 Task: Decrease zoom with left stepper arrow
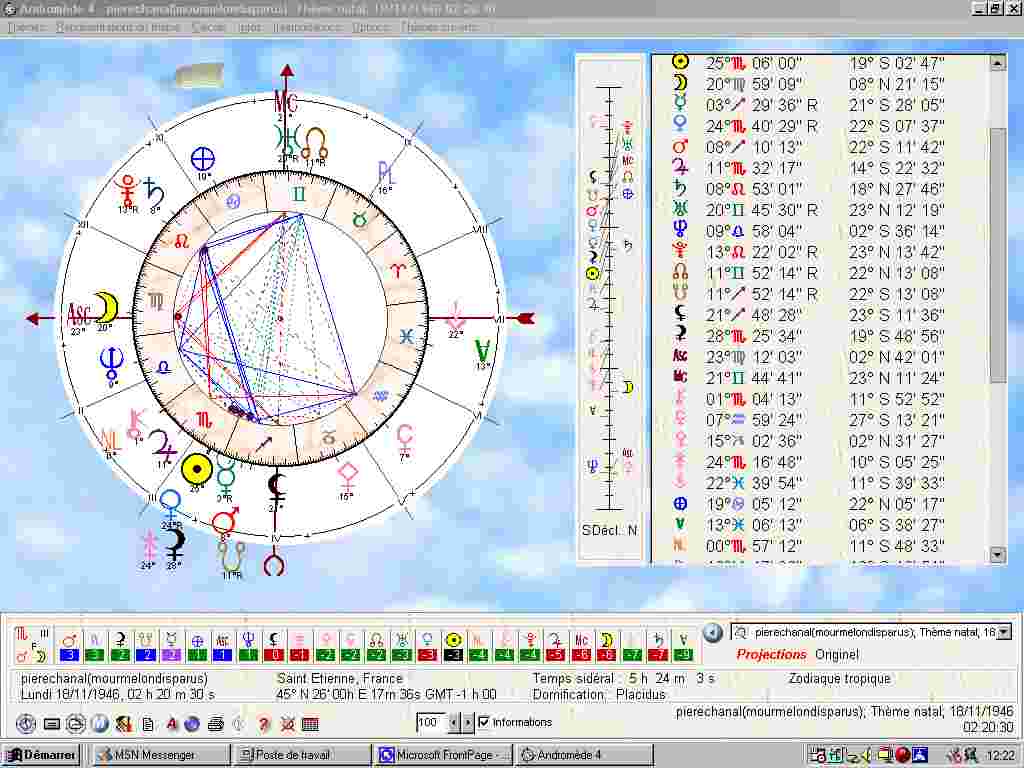click(x=454, y=722)
